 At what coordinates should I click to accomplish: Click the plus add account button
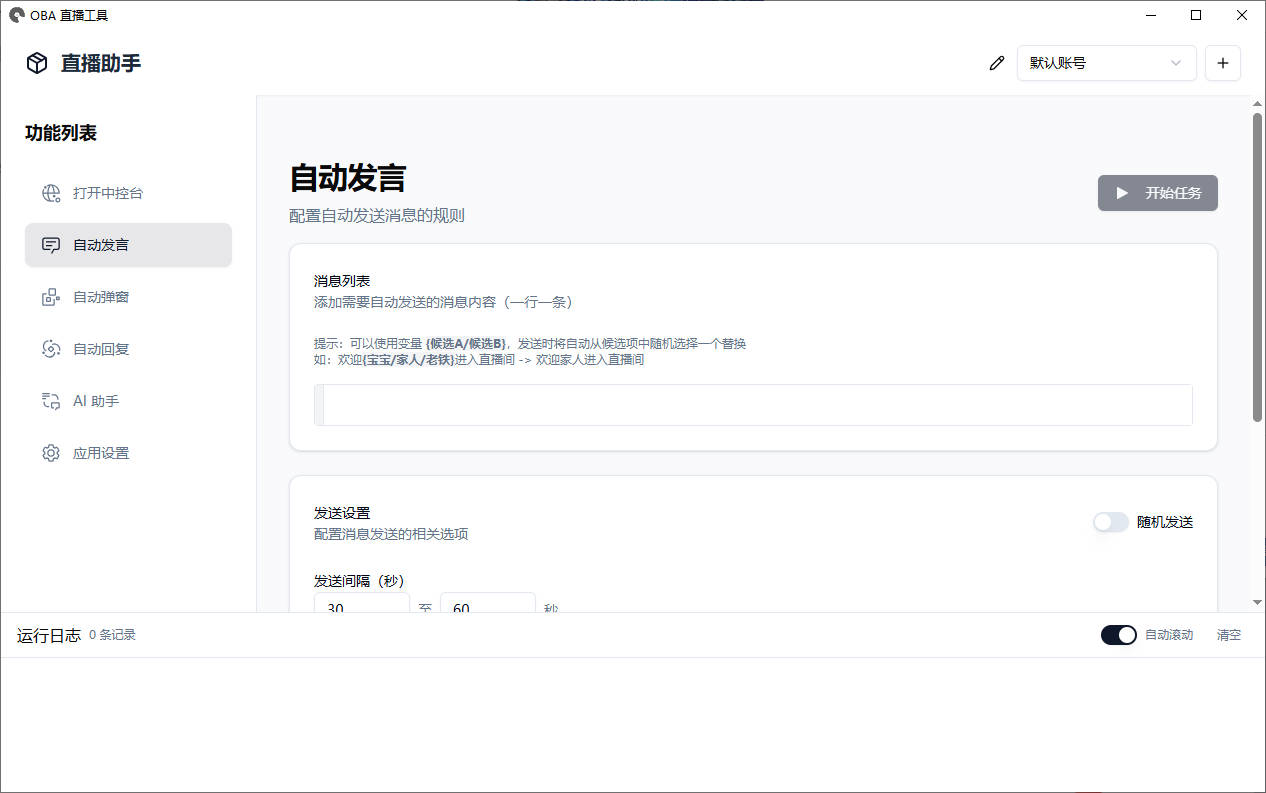(x=1223, y=63)
